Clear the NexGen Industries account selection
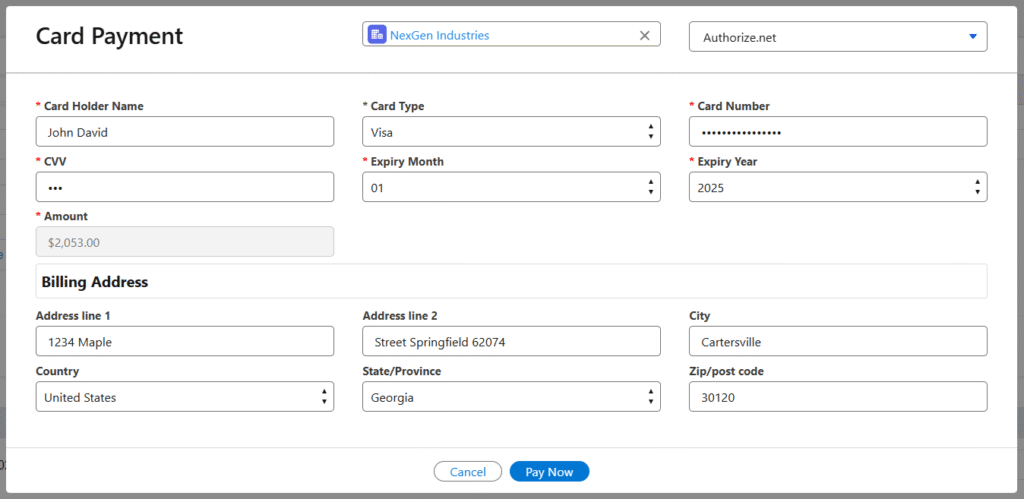 click(x=644, y=35)
